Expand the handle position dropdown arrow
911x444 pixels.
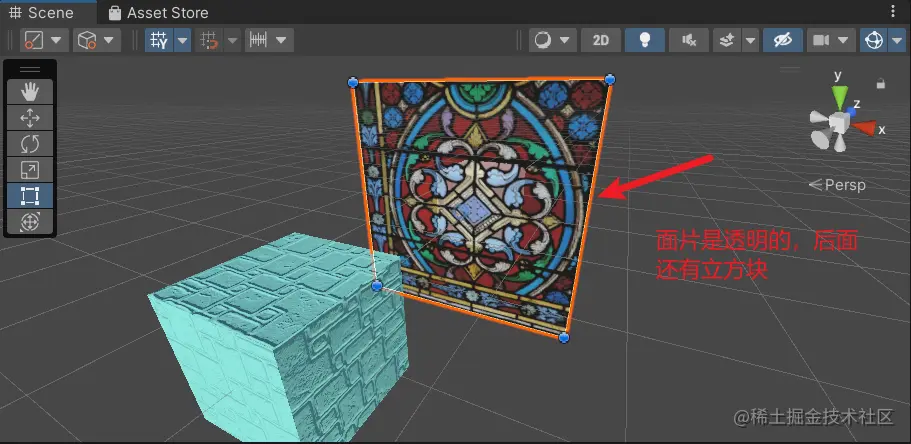click(x=58, y=40)
